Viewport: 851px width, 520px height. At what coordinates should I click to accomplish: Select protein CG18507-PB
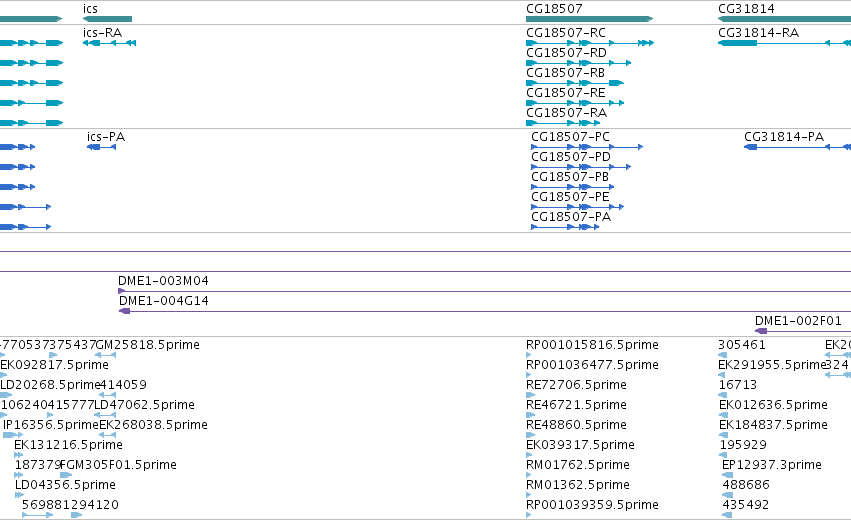tap(570, 177)
